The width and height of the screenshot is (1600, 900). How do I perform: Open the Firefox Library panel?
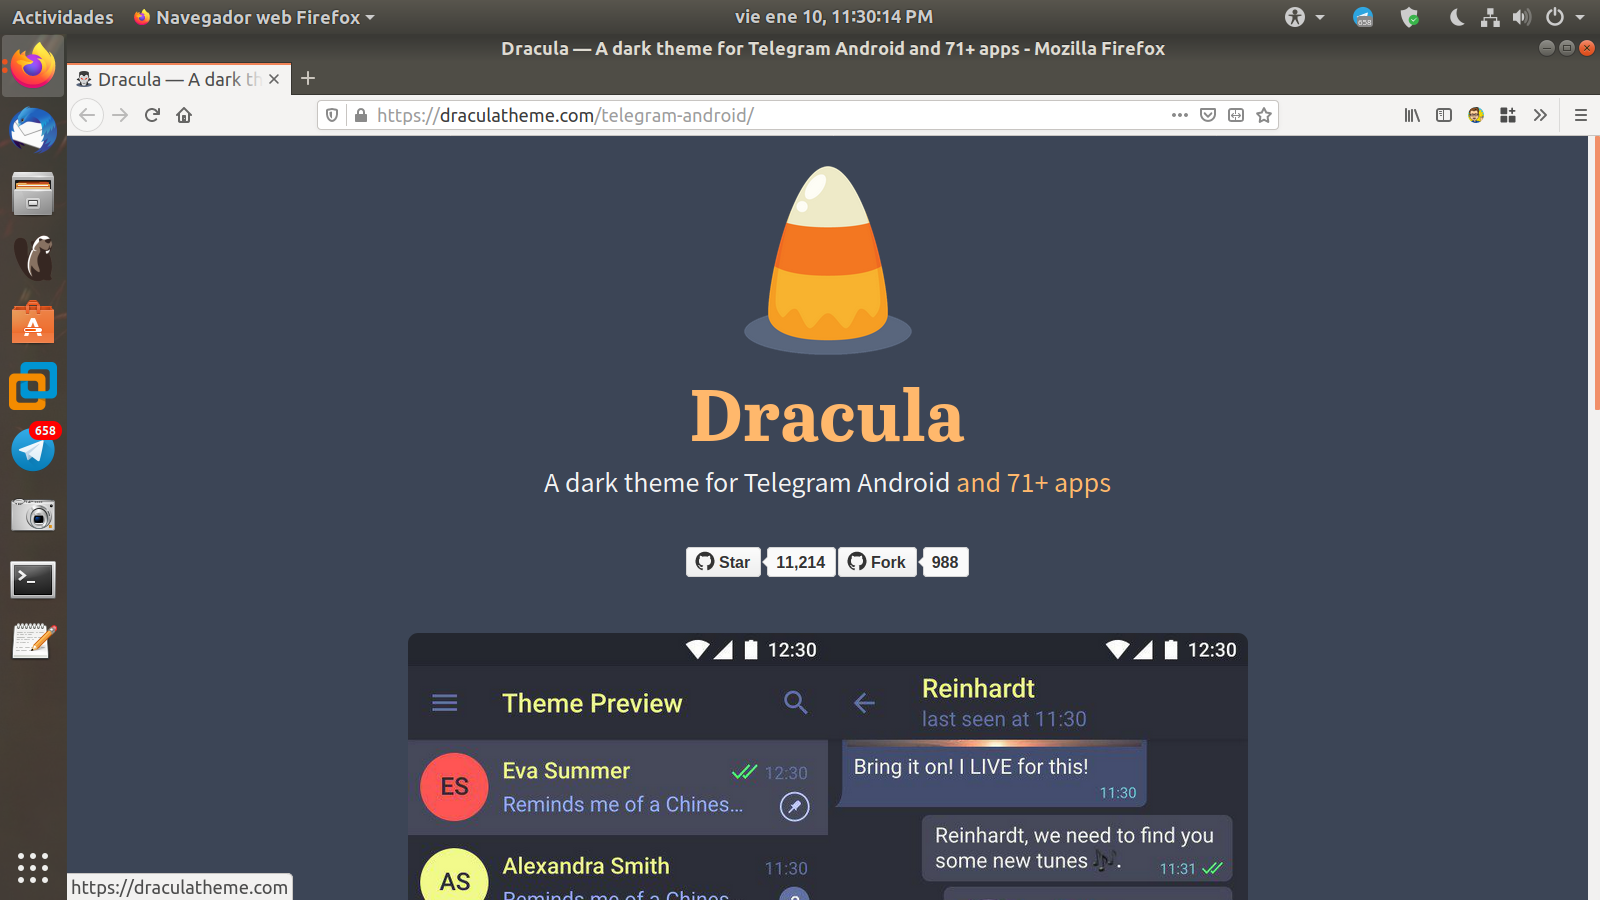(x=1411, y=115)
